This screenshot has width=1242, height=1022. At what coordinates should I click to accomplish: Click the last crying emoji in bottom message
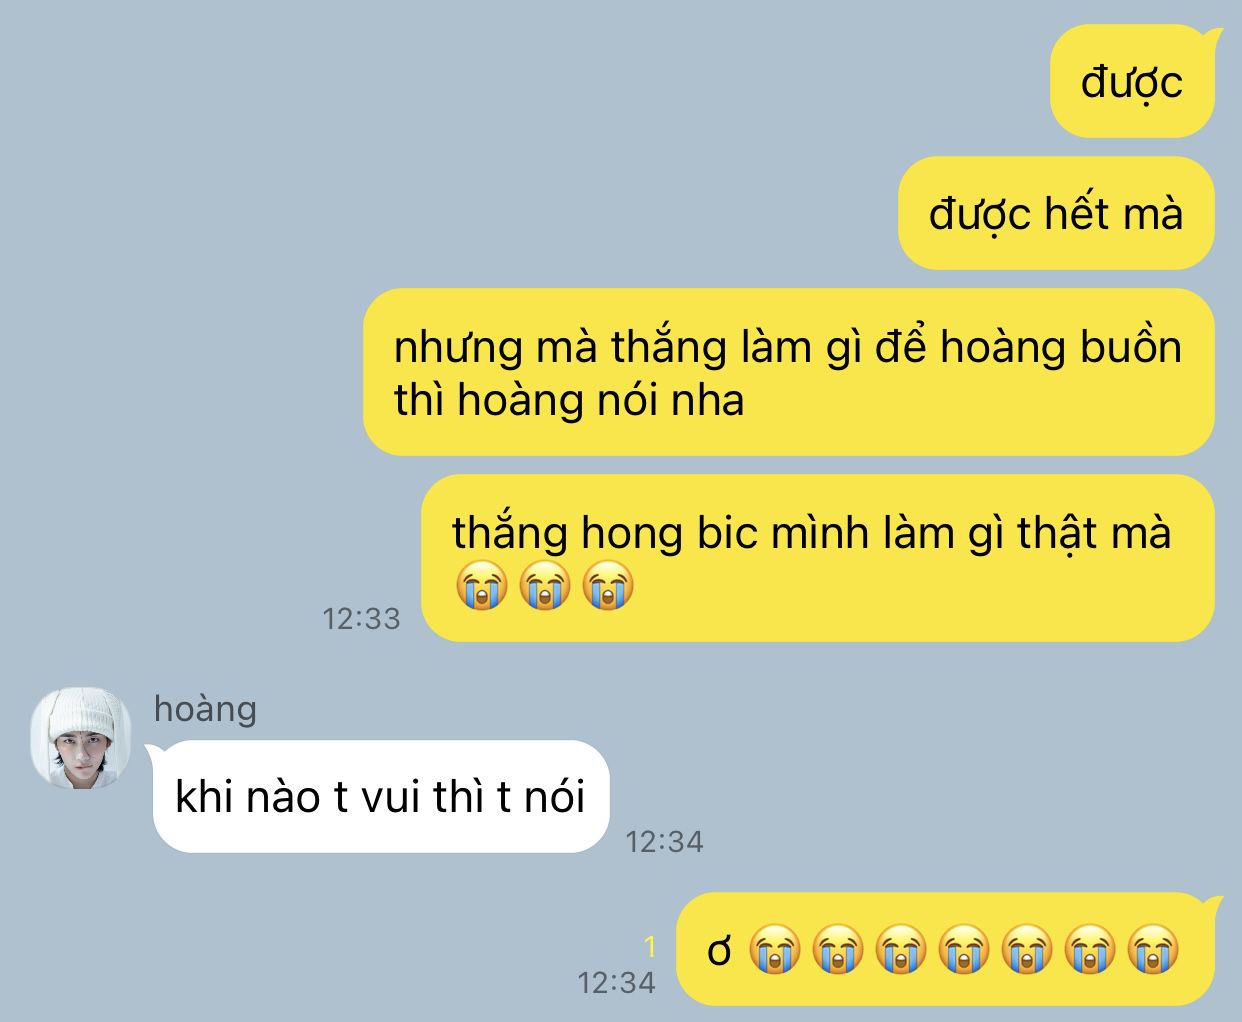1153,950
